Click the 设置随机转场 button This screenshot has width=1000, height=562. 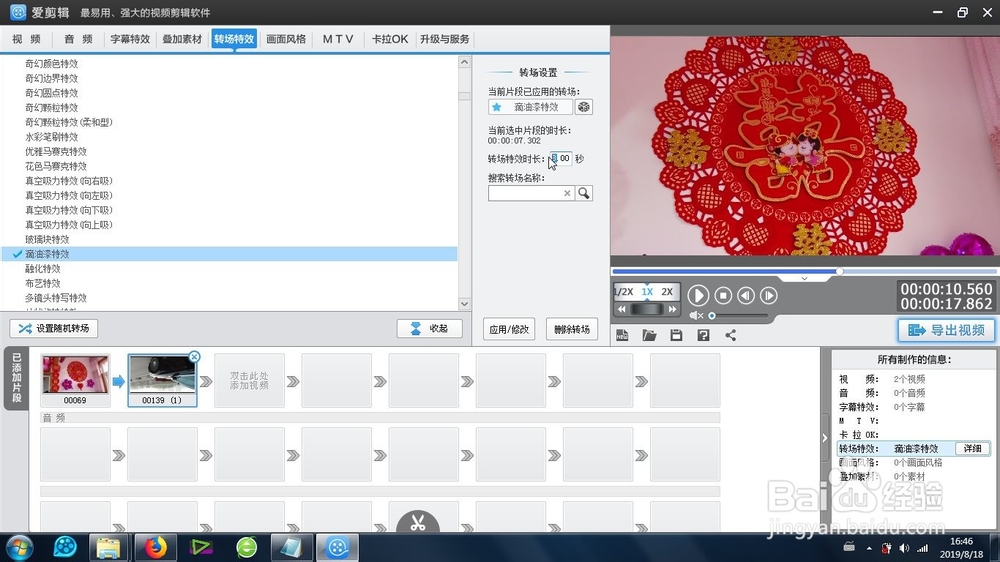pyautogui.click(x=54, y=328)
